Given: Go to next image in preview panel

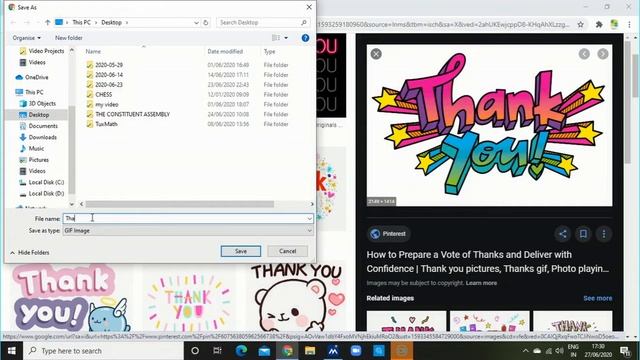Looking at the screenshot, I should (x=603, y=54).
